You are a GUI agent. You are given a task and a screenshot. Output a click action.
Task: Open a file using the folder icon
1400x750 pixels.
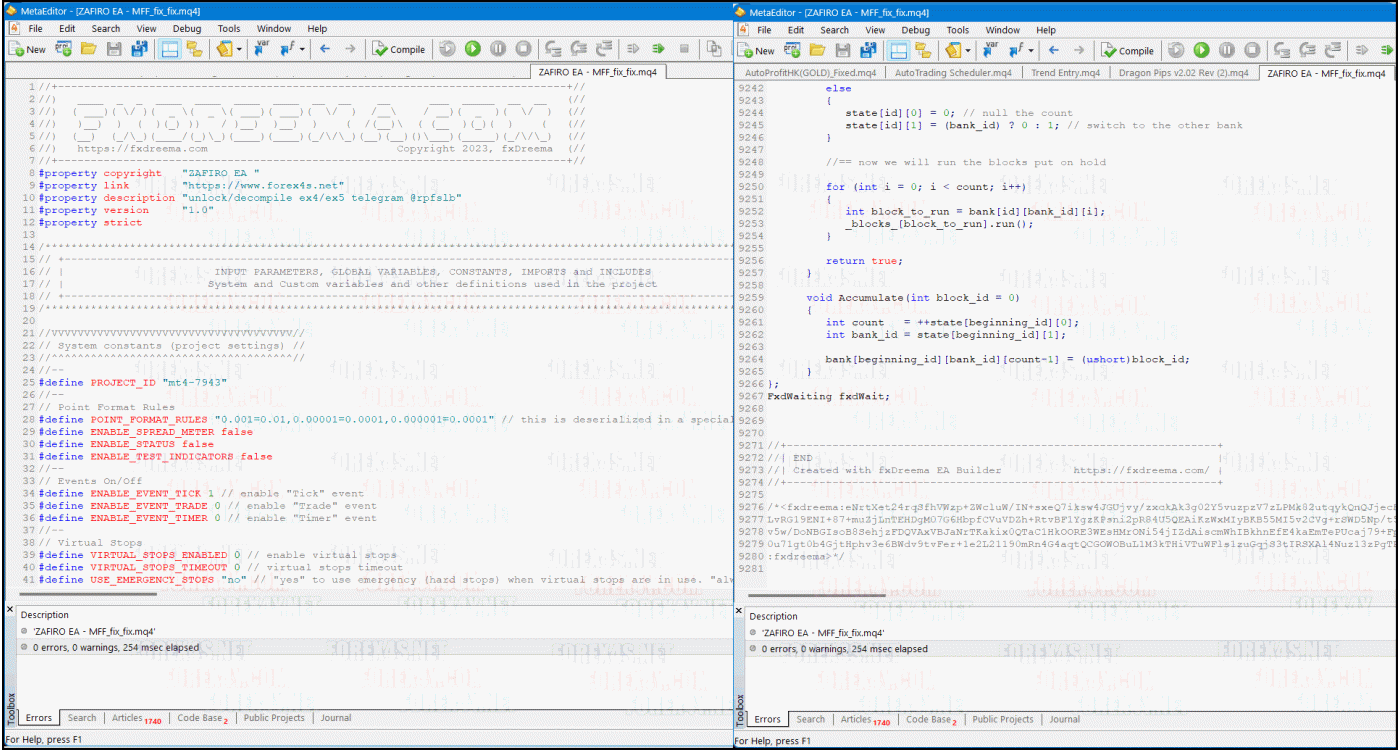coord(87,48)
